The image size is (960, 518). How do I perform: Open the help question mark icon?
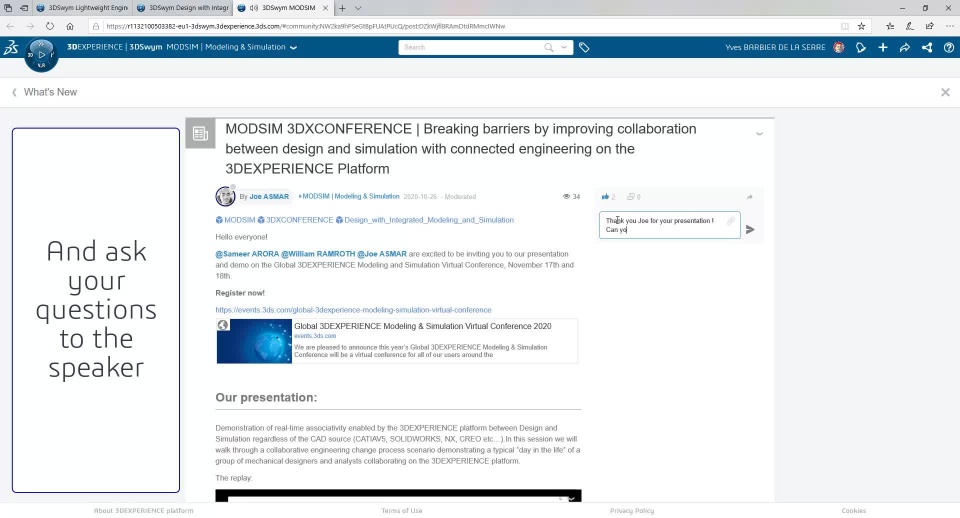pyautogui.click(x=949, y=47)
